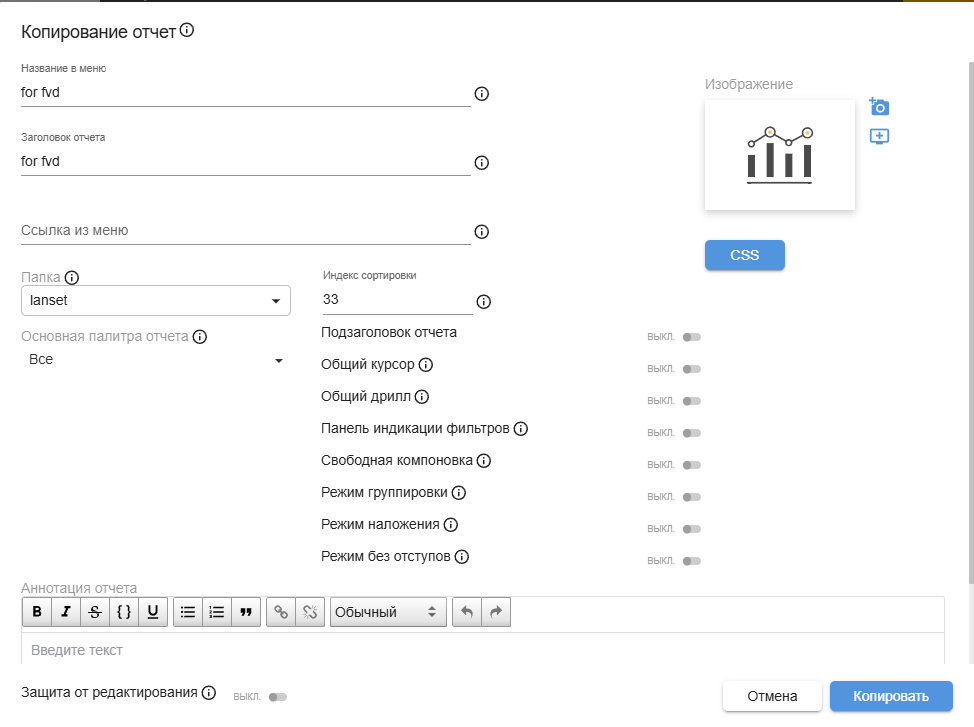This screenshot has width=974, height=727.
Task: Click the Ссылка из меню input field
Action: click(x=245, y=231)
